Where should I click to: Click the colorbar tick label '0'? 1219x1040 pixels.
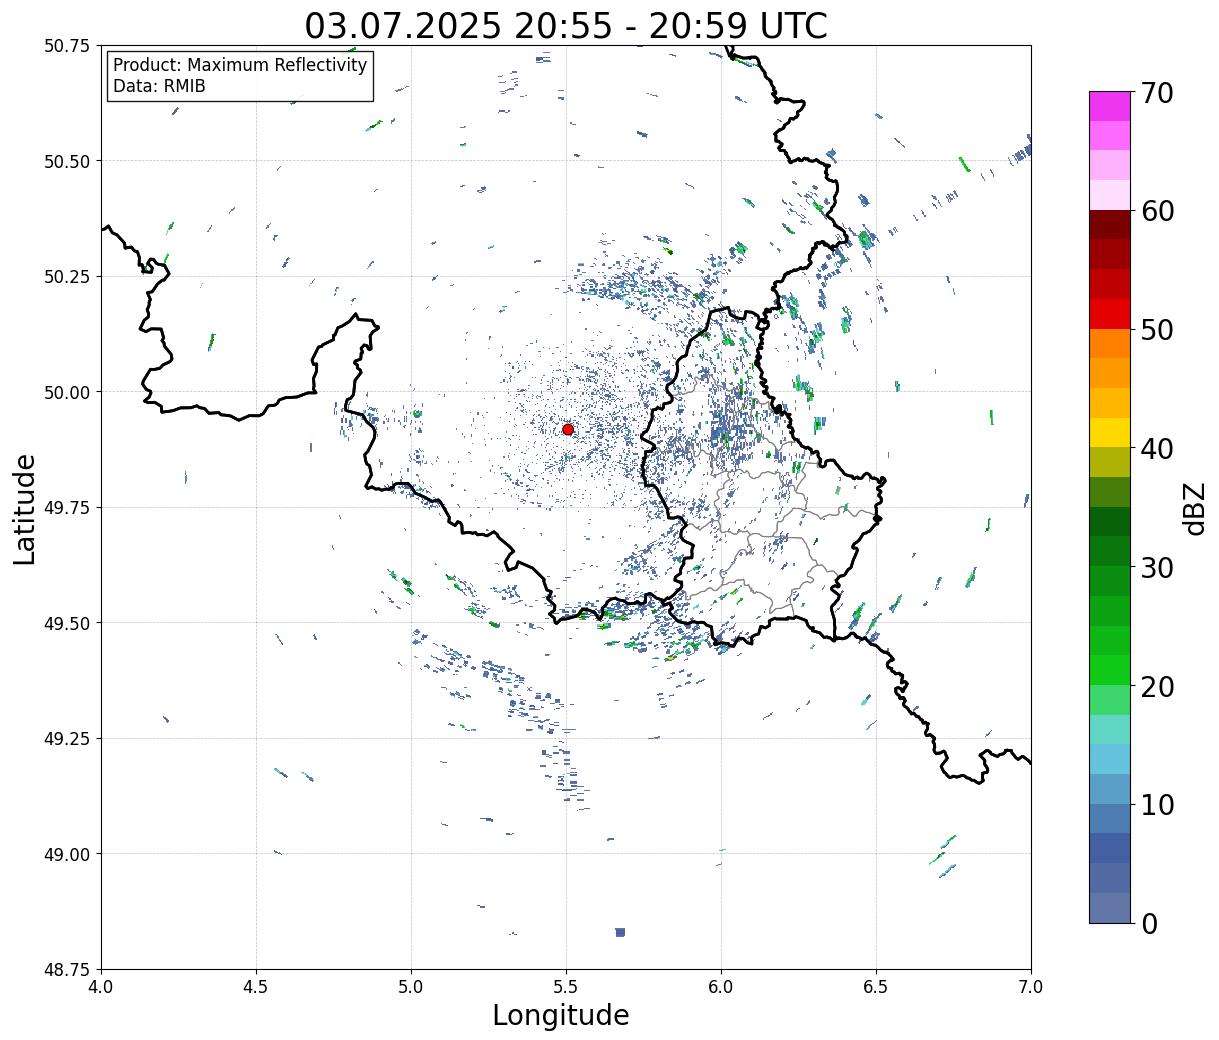point(1149,924)
